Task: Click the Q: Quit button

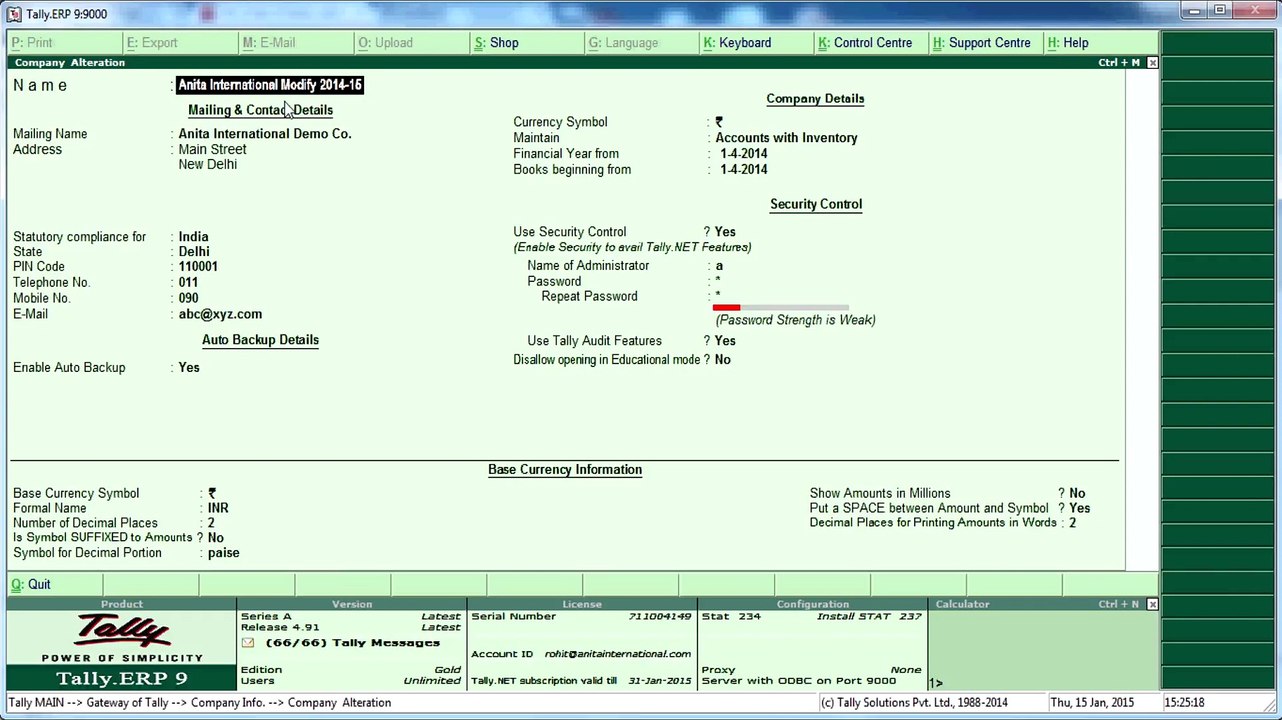Action: coord(55,585)
